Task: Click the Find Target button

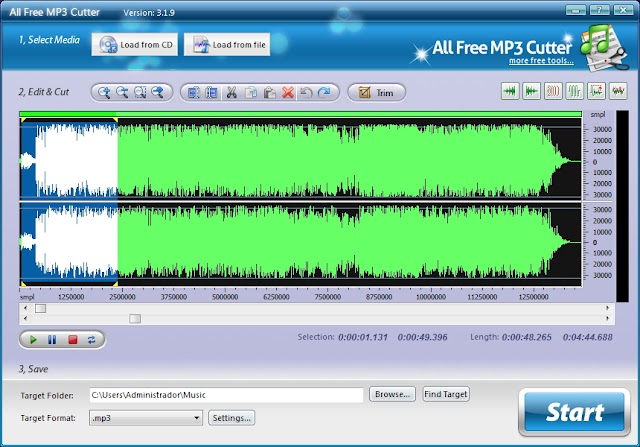Action: tap(446, 394)
